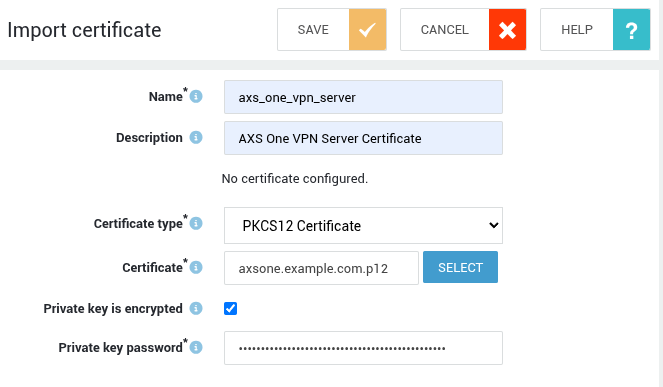Click into the Description text field

[363, 138]
